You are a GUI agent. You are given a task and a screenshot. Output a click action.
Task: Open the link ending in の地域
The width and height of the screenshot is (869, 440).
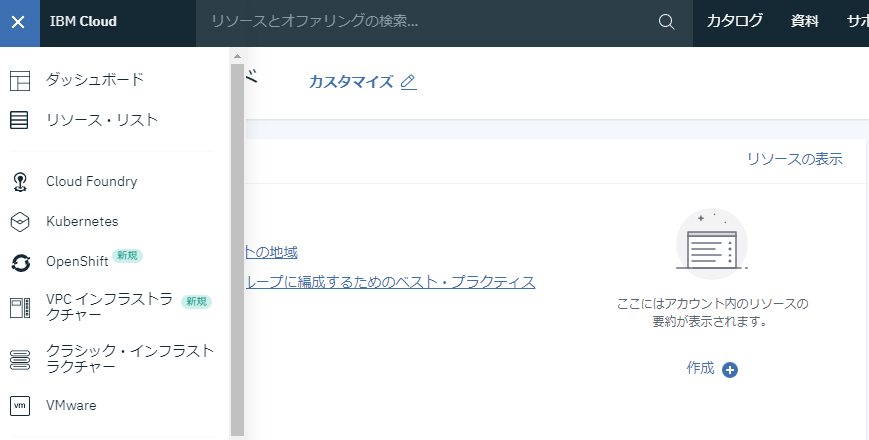pyautogui.click(x=272, y=252)
